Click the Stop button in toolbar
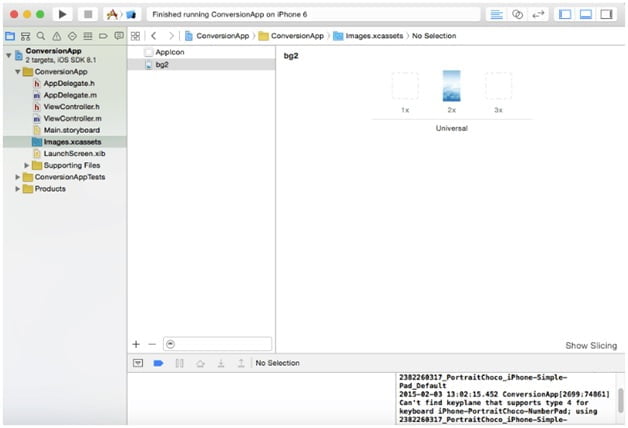This screenshot has width=628, height=428. pyautogui.click(x=86, y=15)
